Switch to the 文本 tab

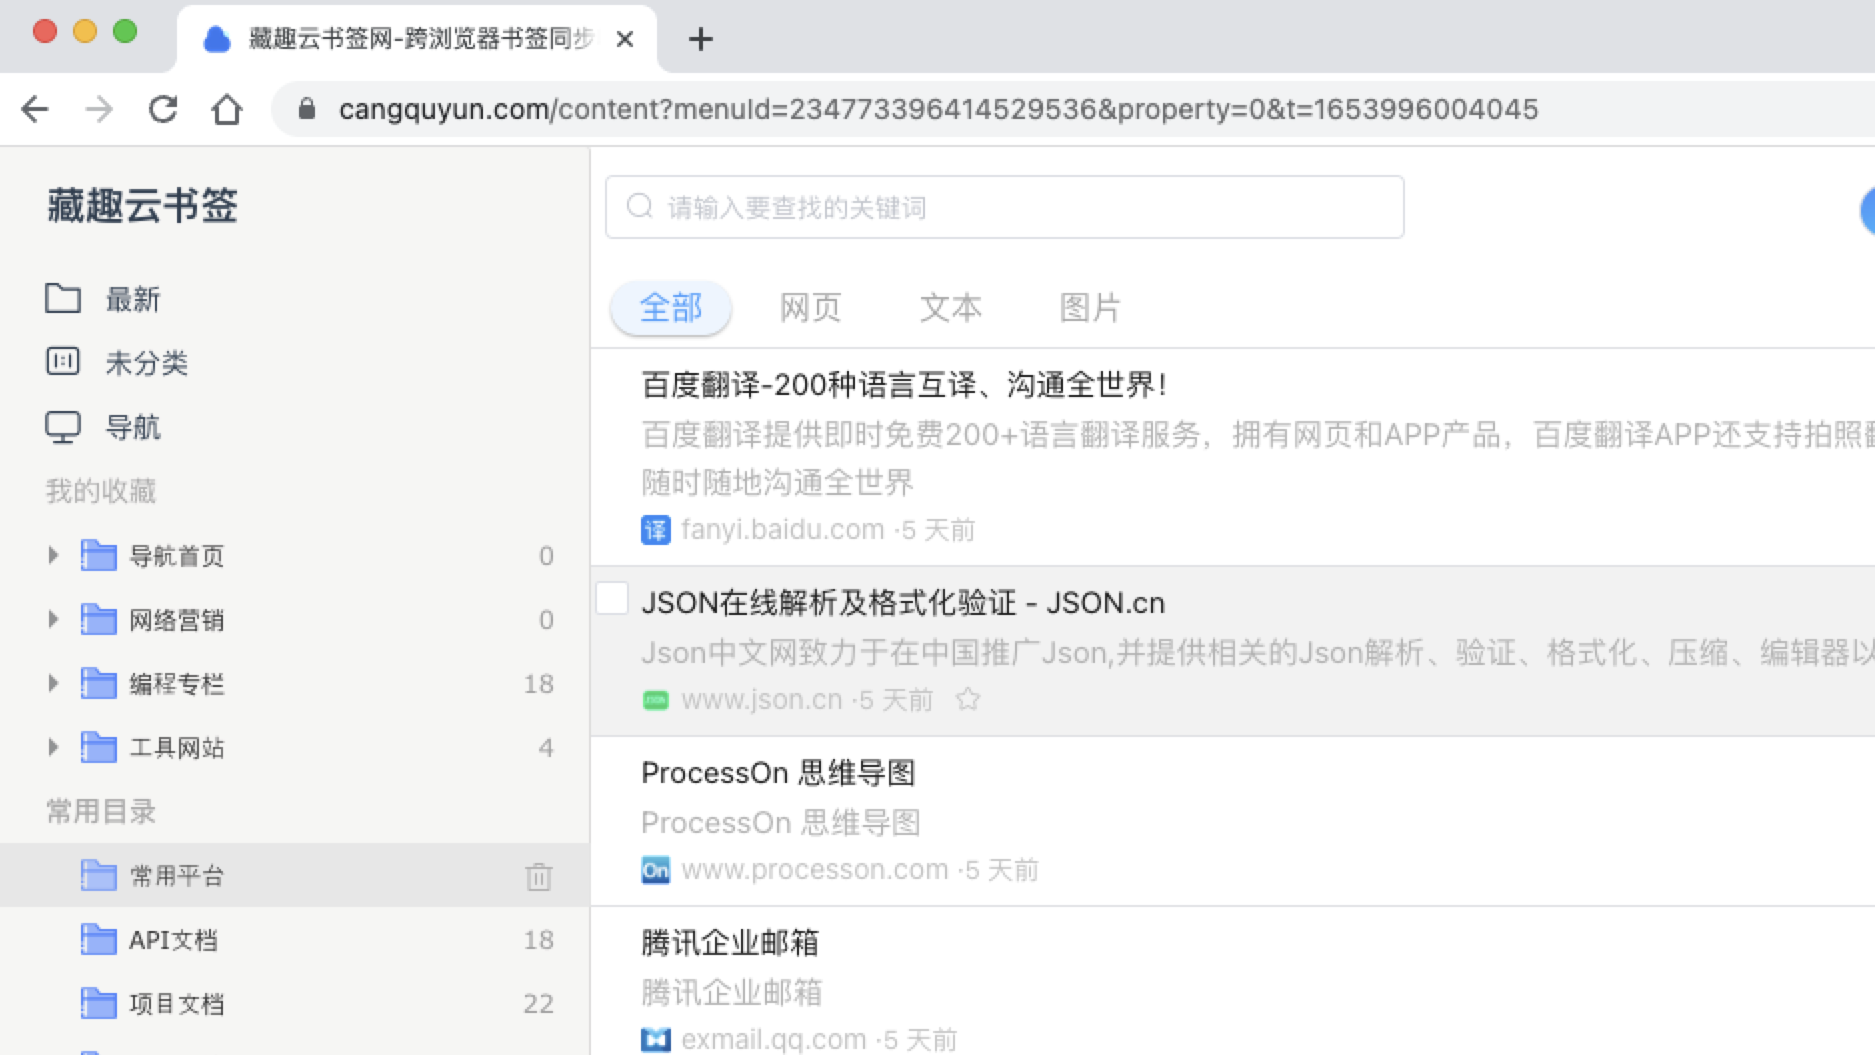[x=950, y=308]
